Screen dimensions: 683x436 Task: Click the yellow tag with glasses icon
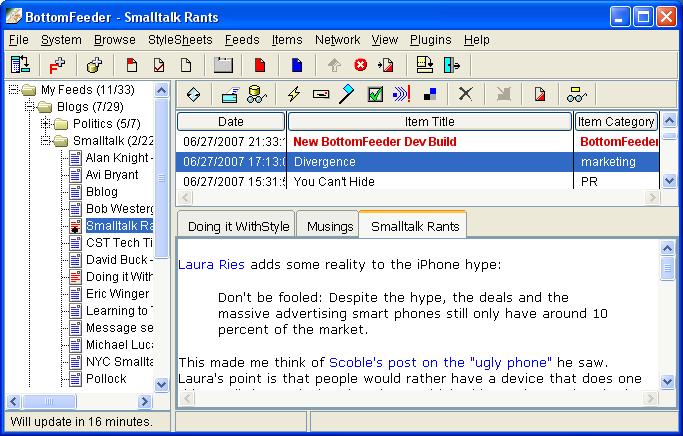coord(577,94)
